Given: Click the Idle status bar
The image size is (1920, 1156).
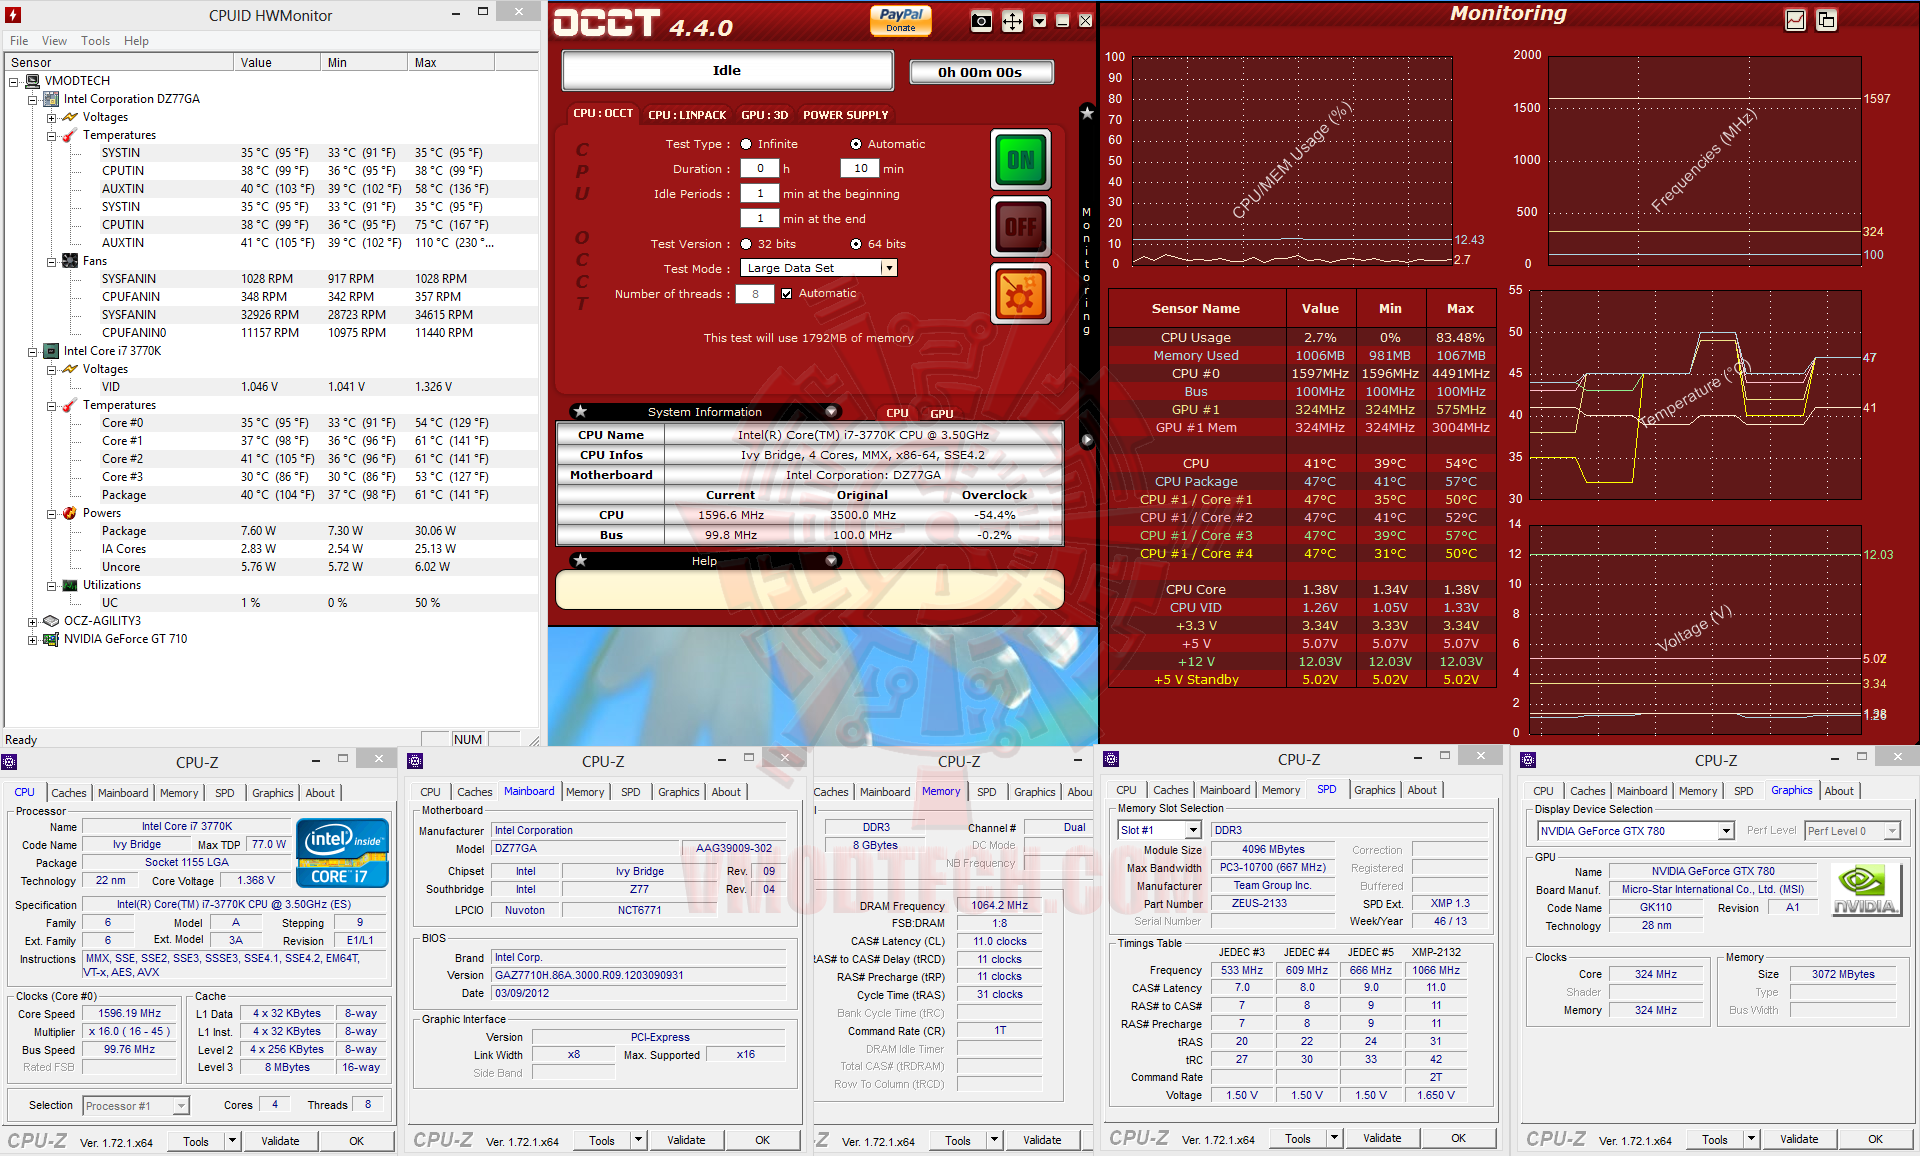Looking at the screenshot, I should (727, 71).
